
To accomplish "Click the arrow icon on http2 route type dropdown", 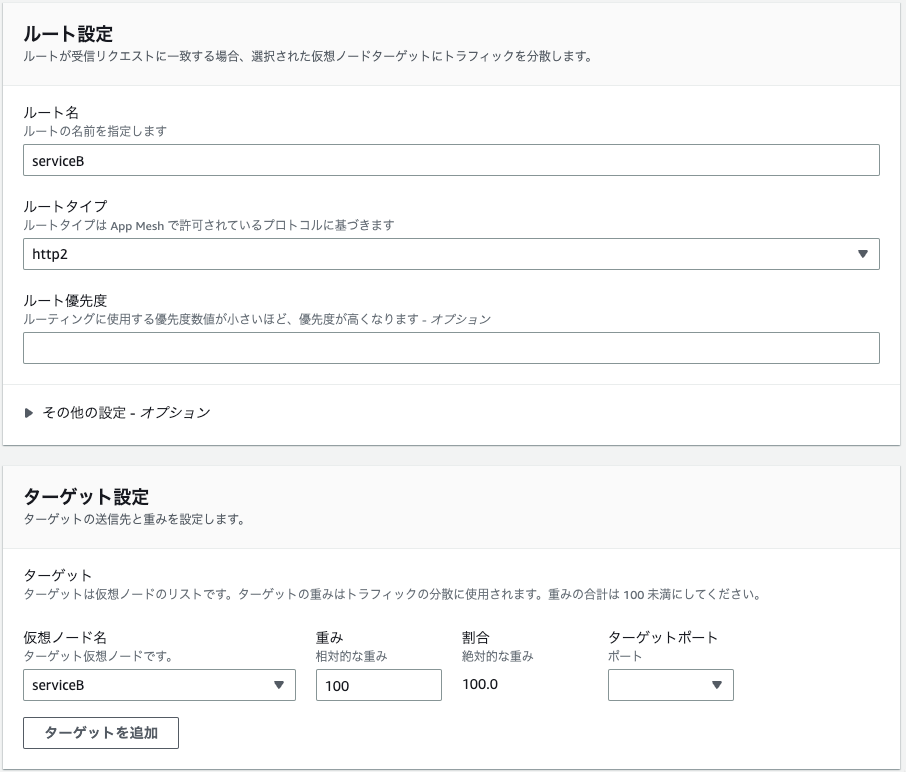I will click(863, 254).
